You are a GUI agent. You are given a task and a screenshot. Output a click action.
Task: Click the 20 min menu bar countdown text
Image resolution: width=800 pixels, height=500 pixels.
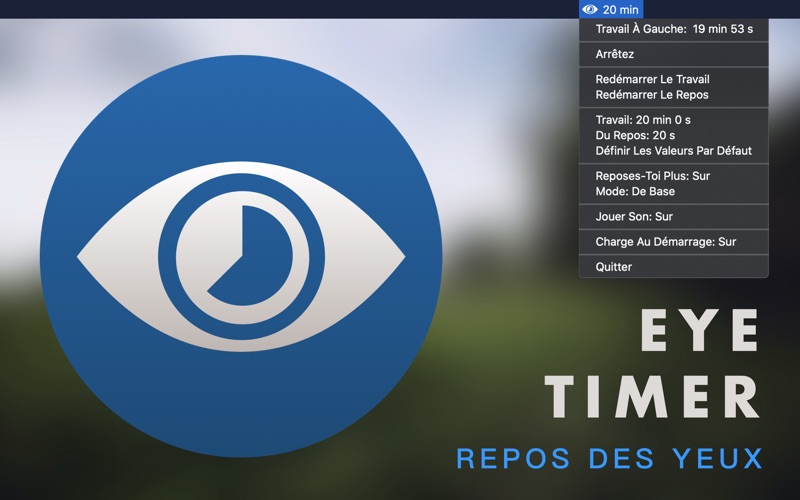(620, 9)
